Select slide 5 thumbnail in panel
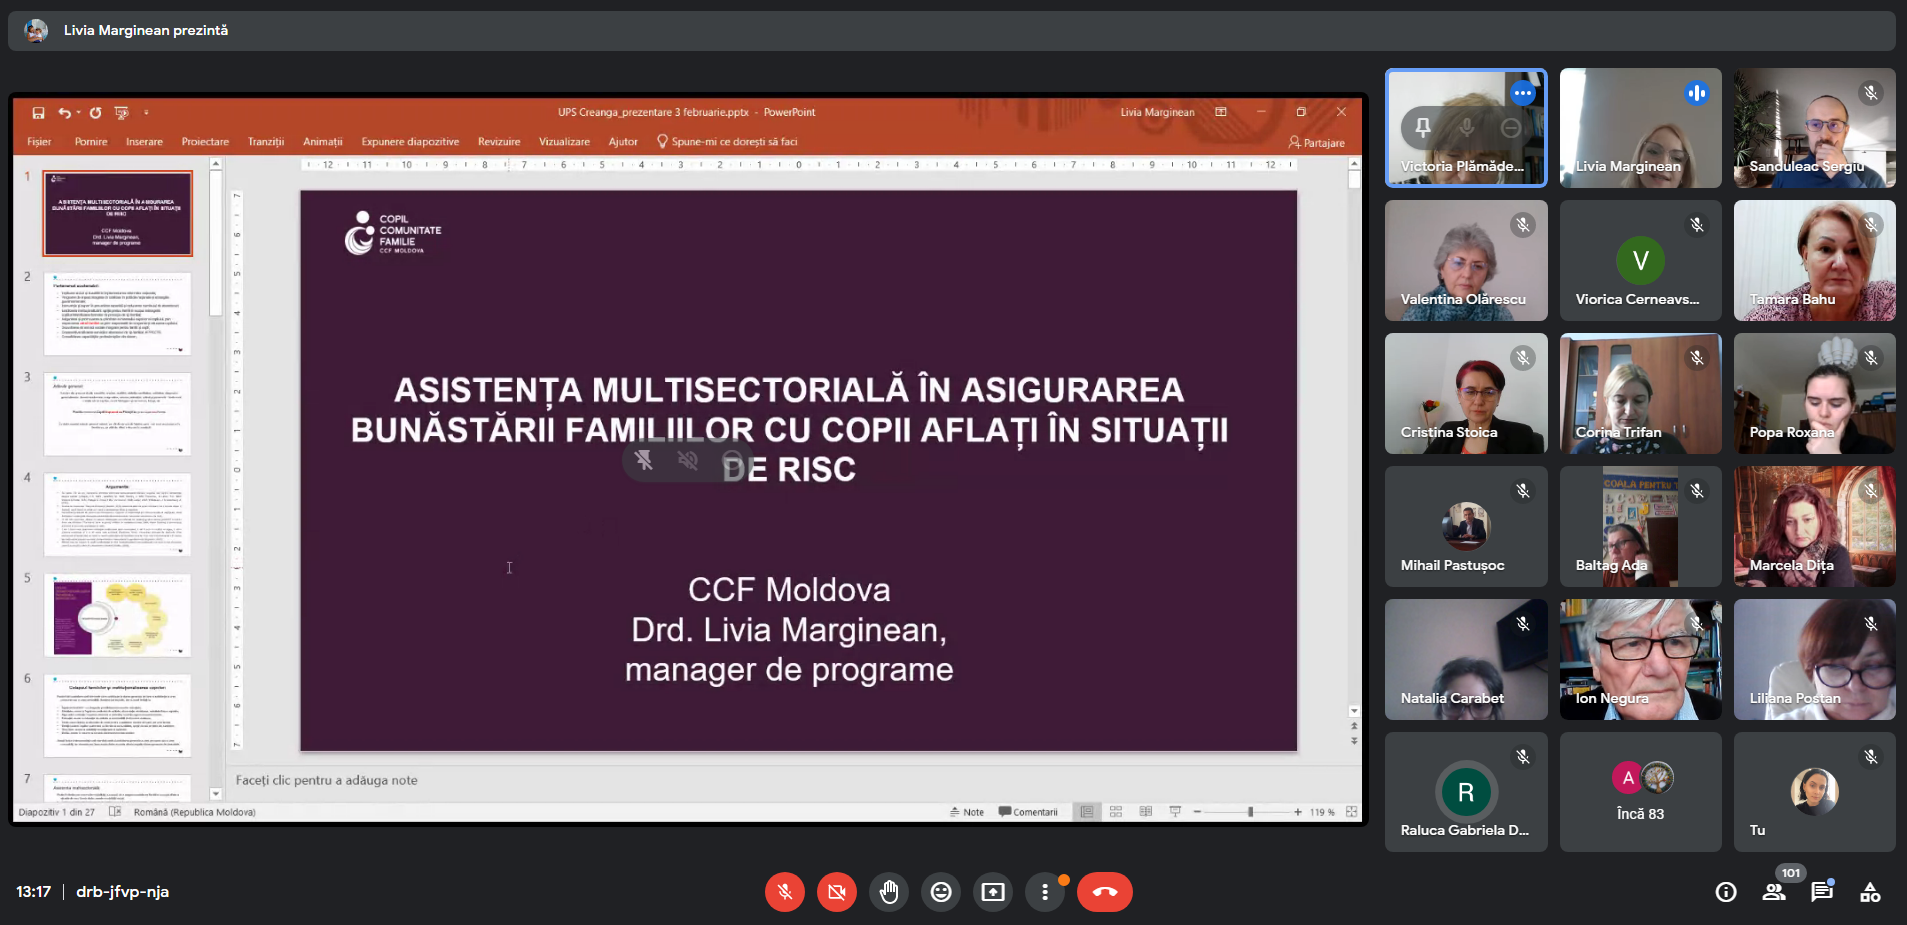The image size is (1907, 925). coord(118,615)
